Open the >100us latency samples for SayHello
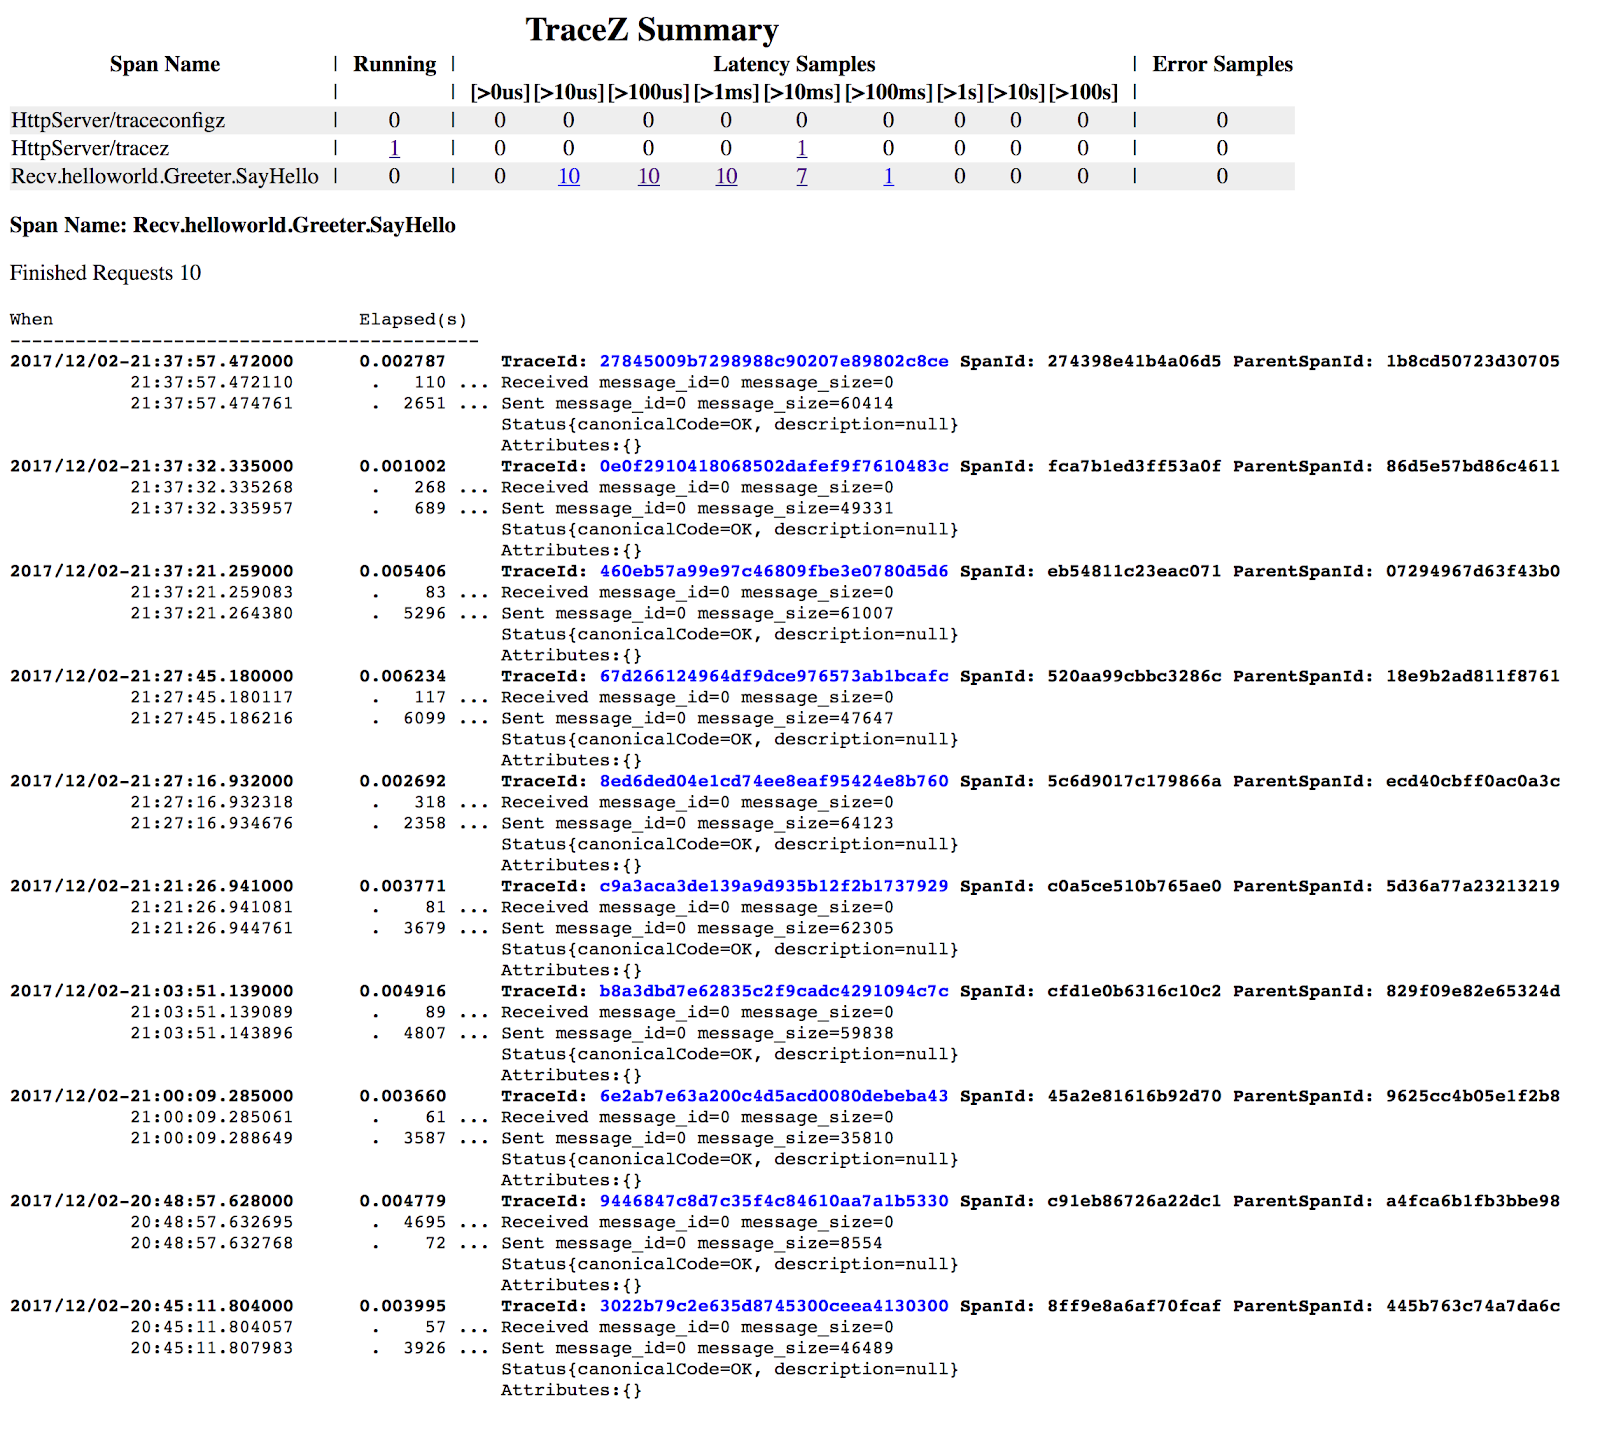1600x1429 pixels. 648,176
